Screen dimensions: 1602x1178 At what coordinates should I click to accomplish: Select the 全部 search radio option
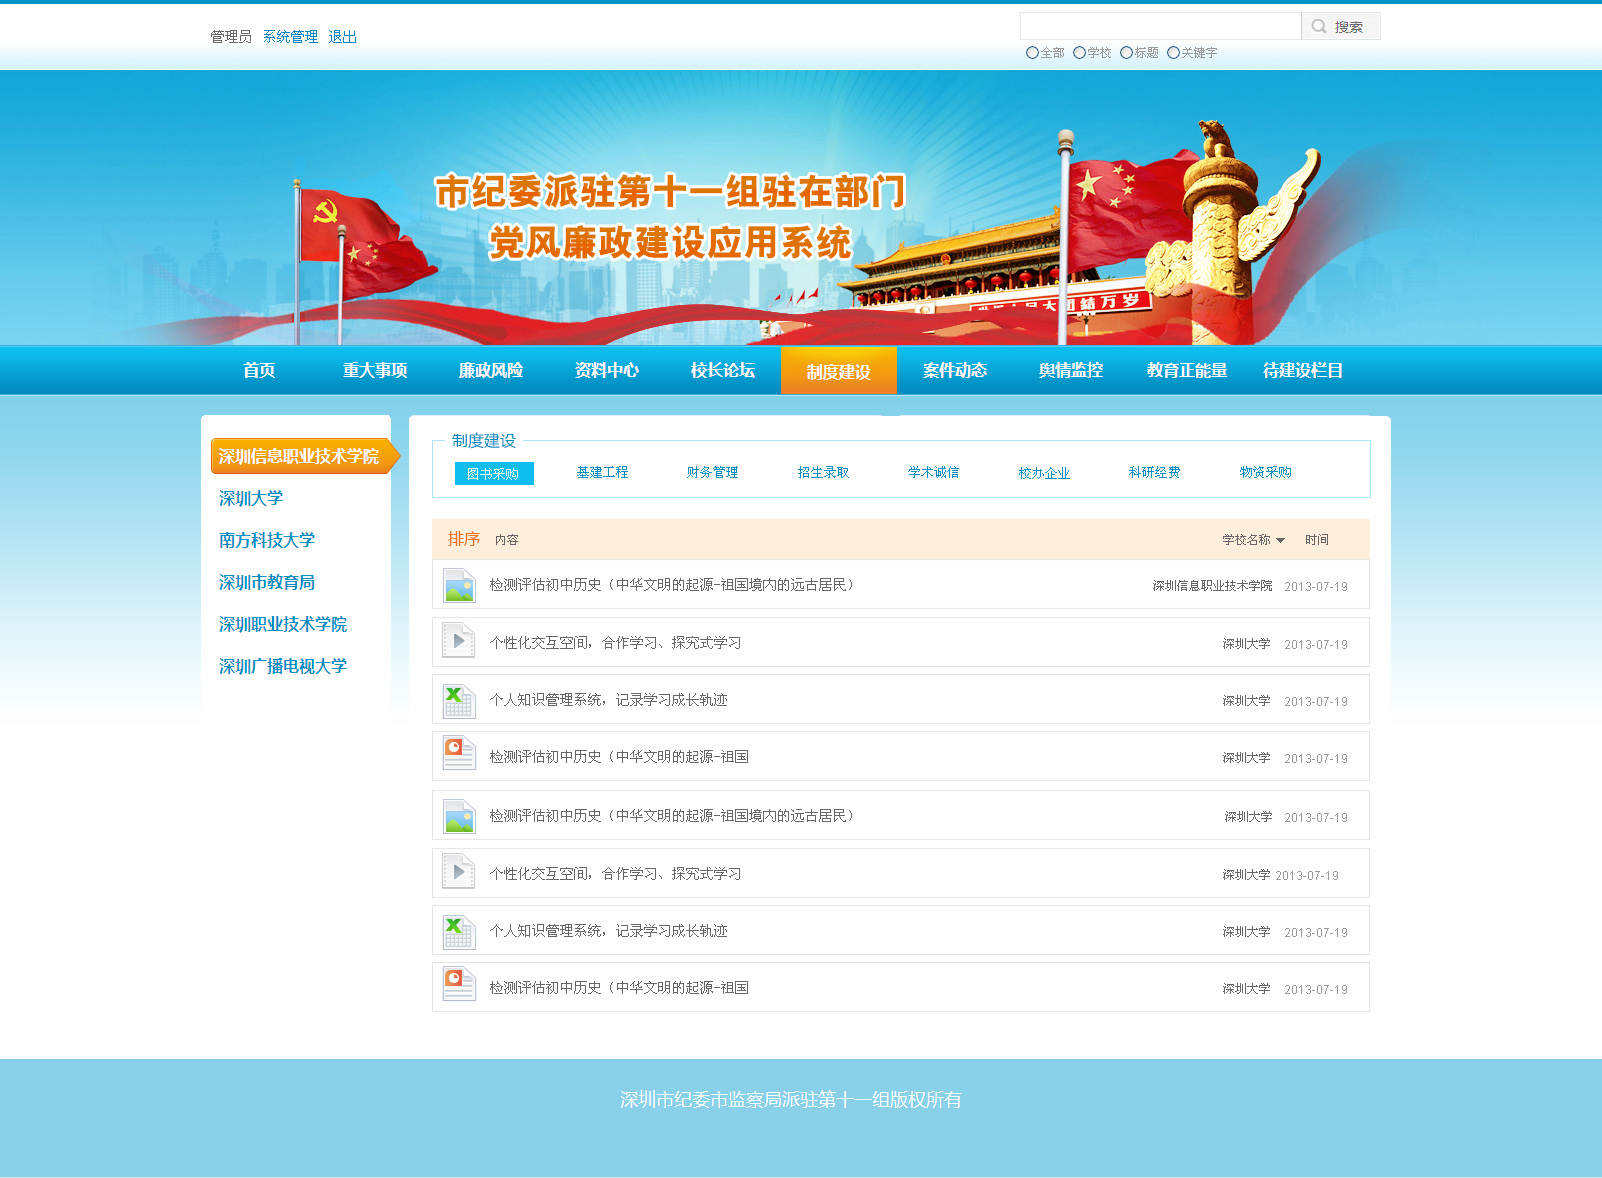coord(1032,53)
